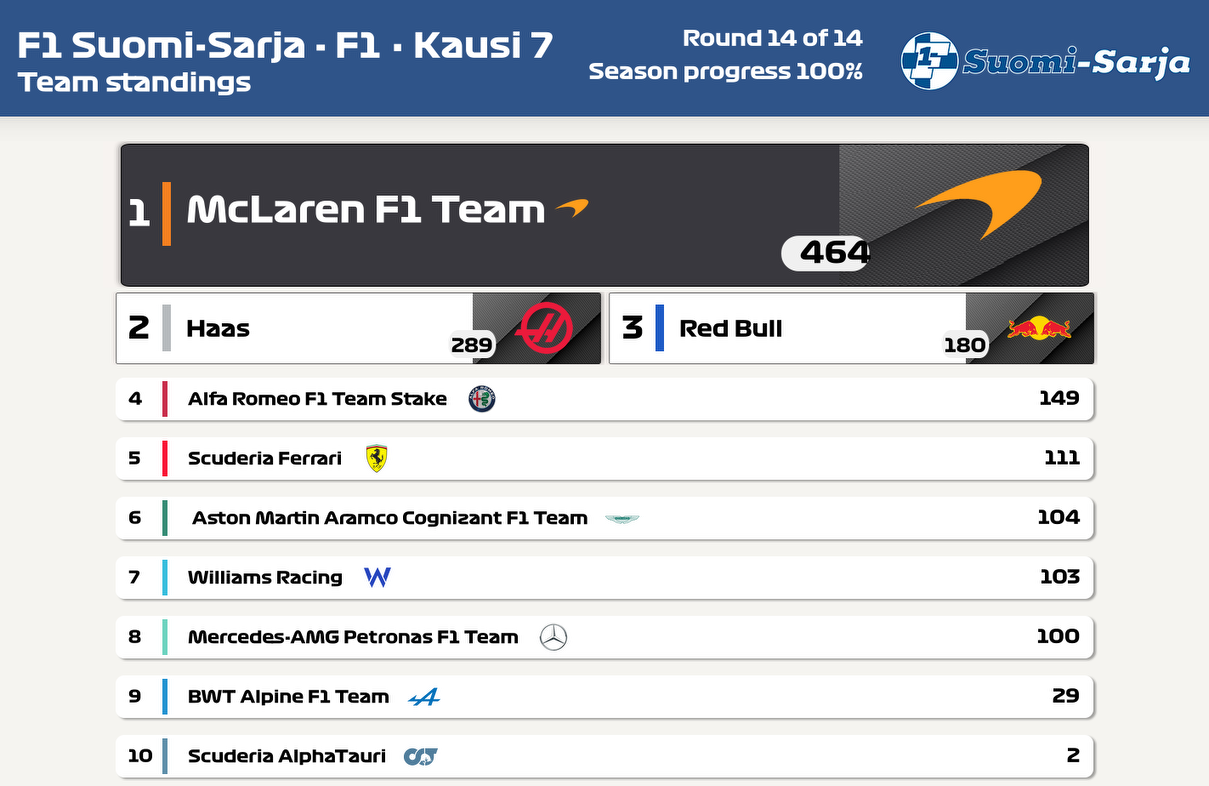Open the Red Bull third-place team card
The height and width of the screenshot is (786, 1209).
point(851,328)
